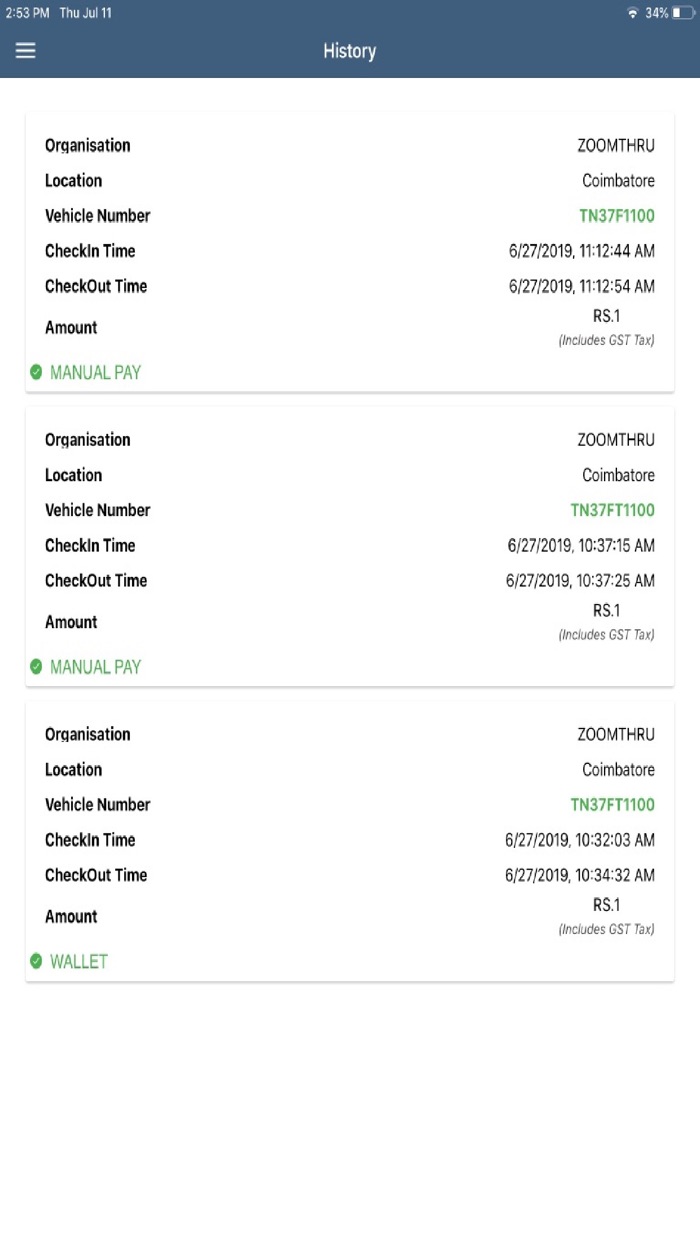Tap Includes GST Tax note on first card
Image resolution: width=700 pixels, height=1244 pixels.
[606, 340]
